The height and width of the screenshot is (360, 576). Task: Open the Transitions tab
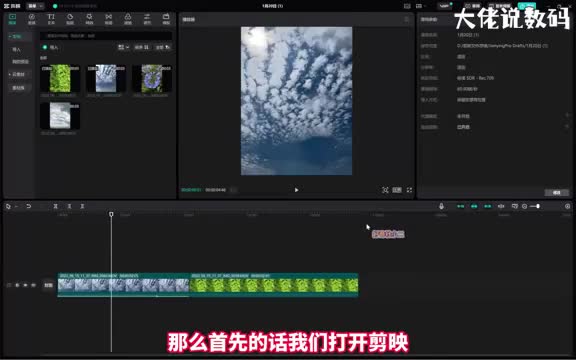tap(108, 19)
